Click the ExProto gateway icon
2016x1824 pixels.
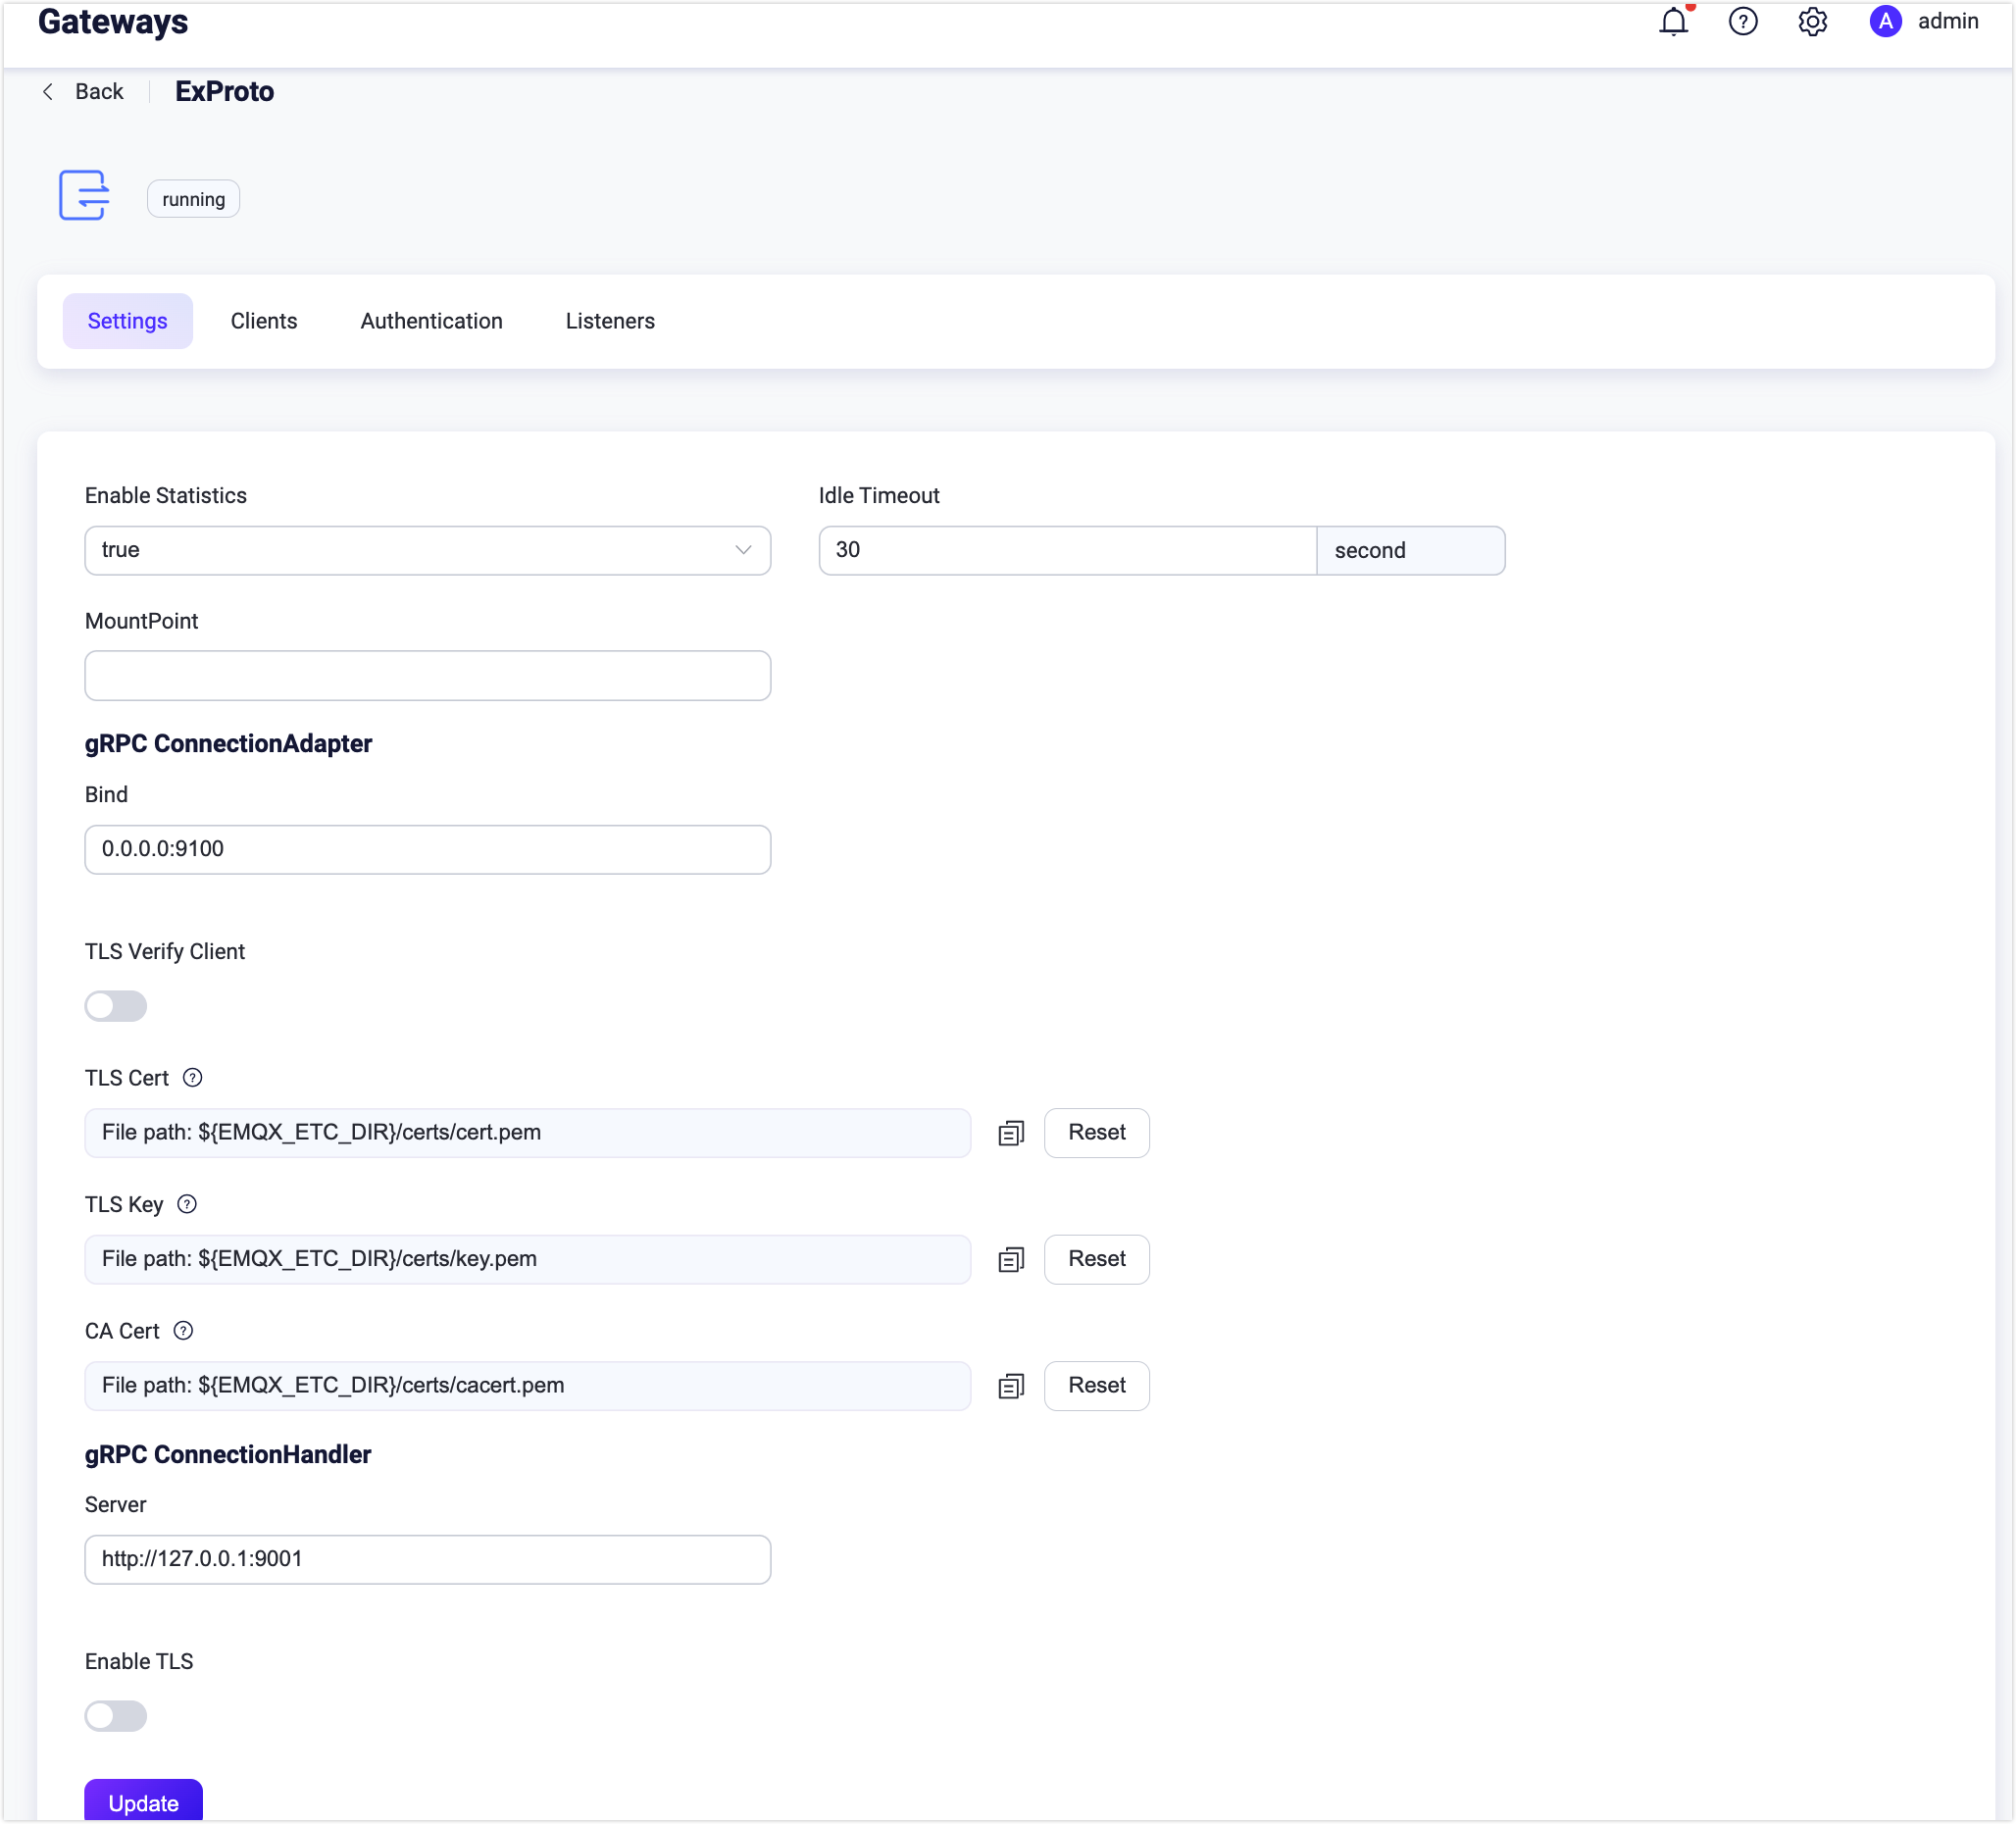84,195
